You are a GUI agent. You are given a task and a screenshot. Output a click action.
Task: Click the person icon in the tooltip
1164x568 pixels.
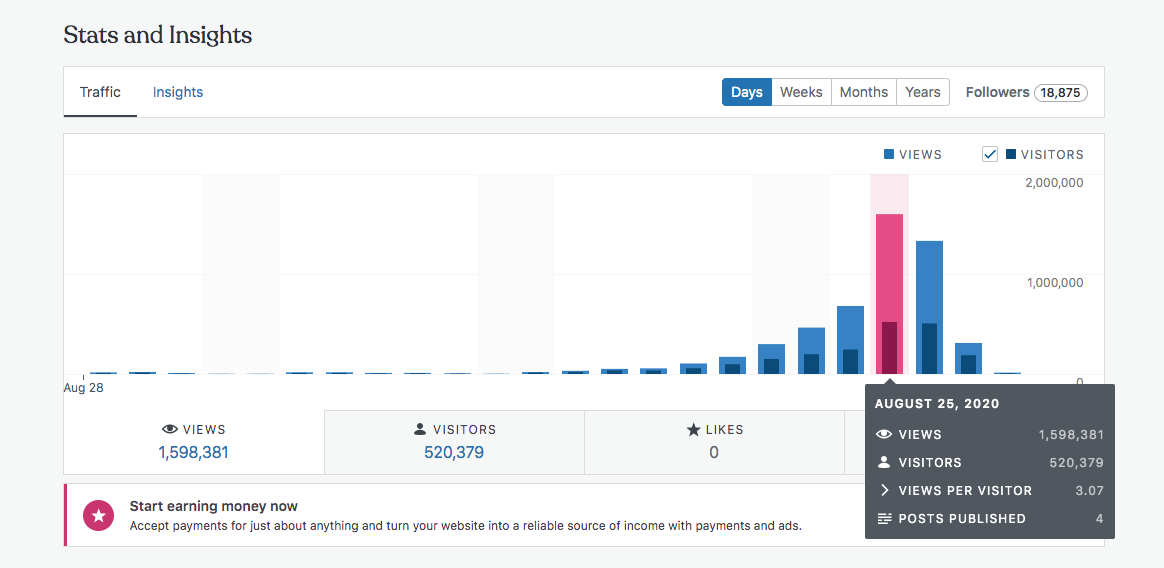[884, 463]
